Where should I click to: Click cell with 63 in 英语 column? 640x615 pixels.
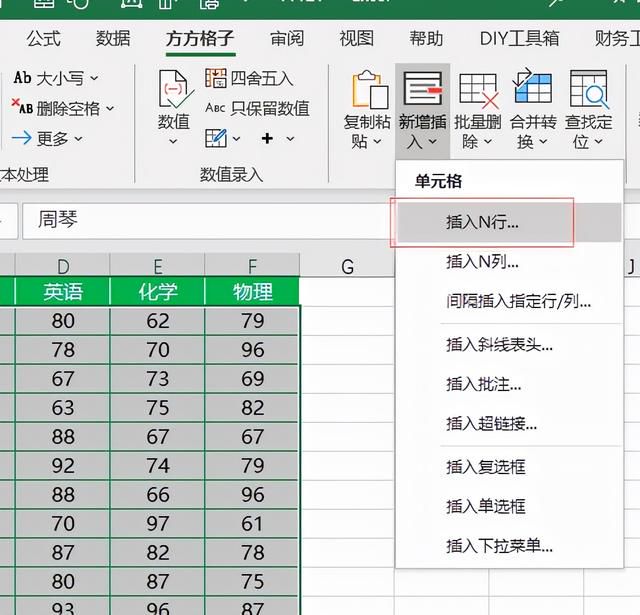[x=63, y=408]
